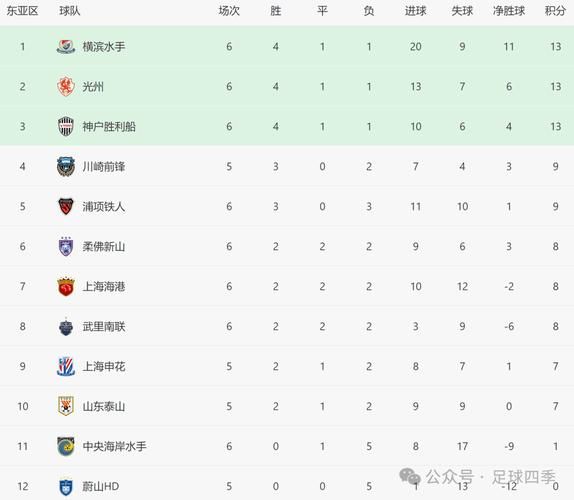Sort by the 积分 column header
574x500 pixels.
point(555,11)
